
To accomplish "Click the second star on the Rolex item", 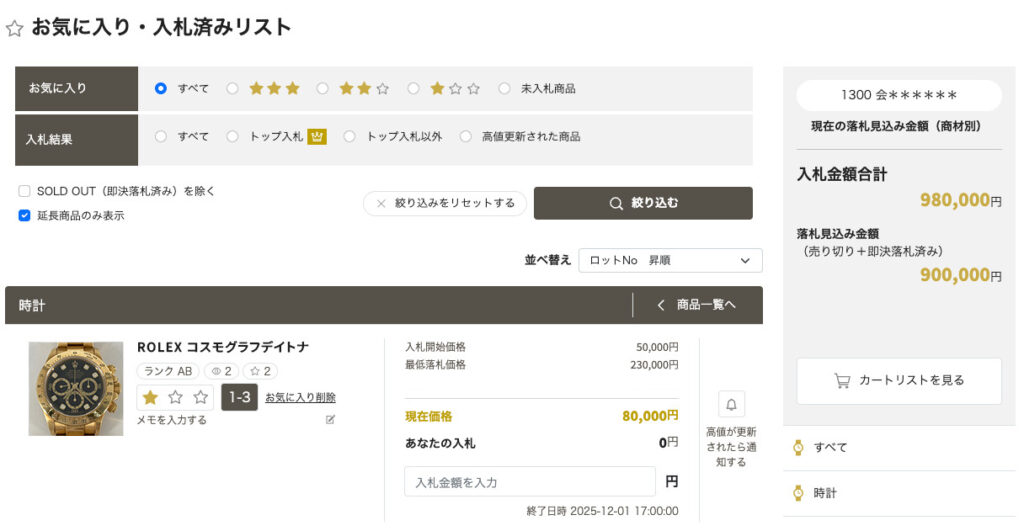I will click(176, 398).
